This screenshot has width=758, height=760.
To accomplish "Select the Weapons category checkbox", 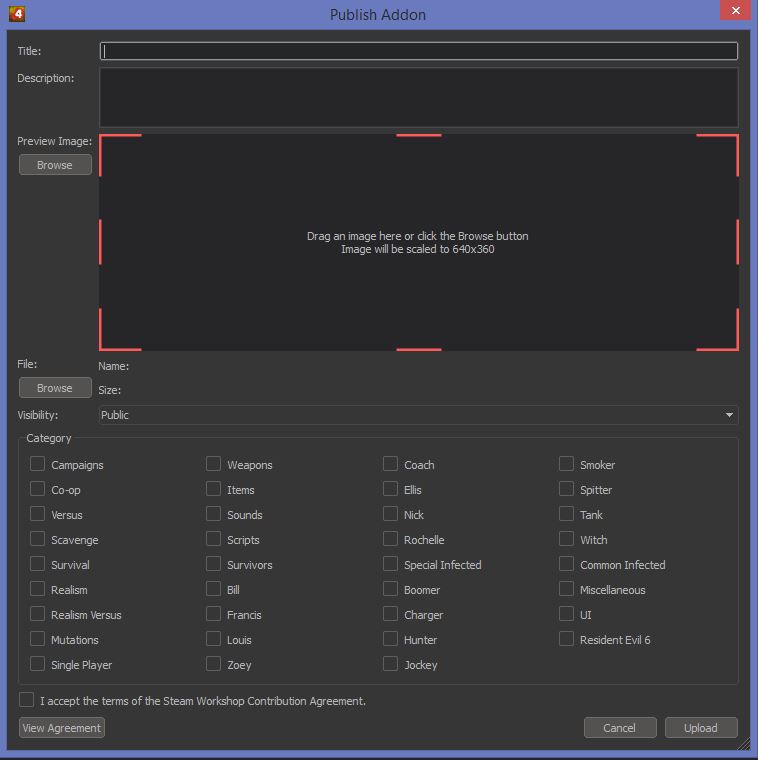I will (213, 464).
